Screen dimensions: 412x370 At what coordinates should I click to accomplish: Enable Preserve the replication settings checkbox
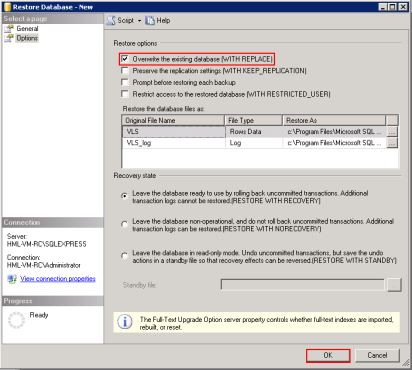(x=125, y=71)
